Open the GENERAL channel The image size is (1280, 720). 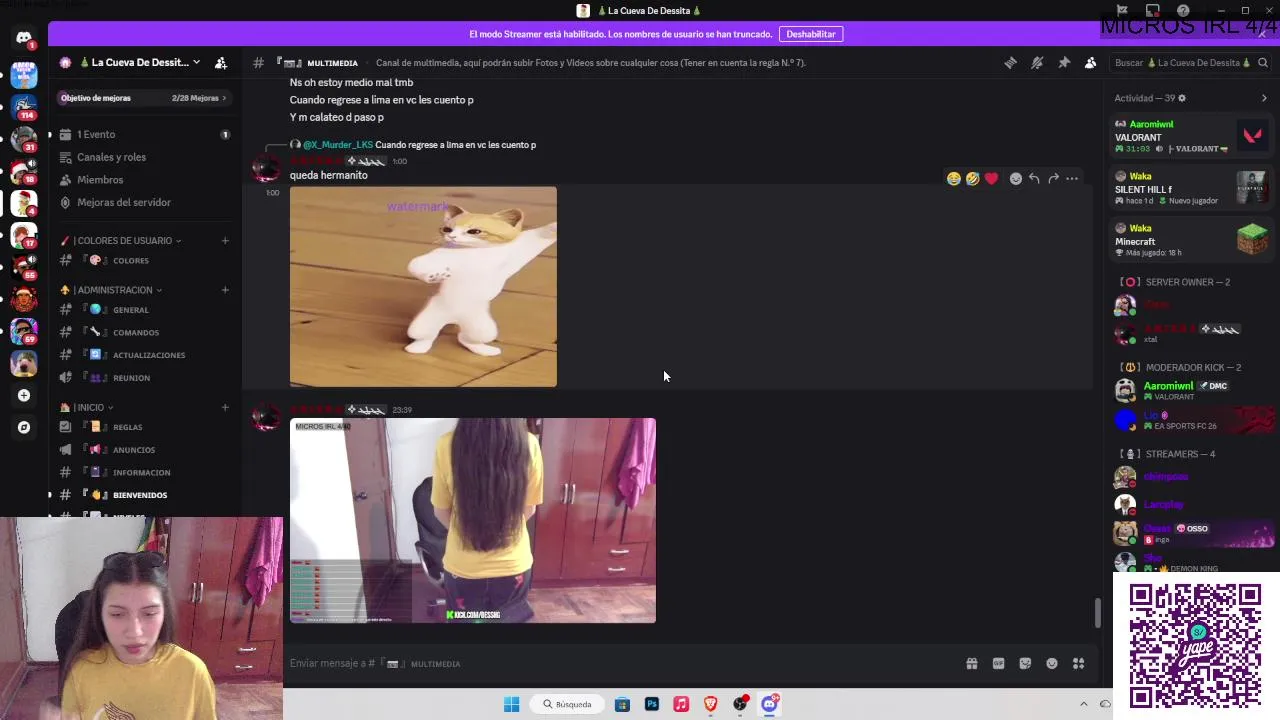[145, 310]
